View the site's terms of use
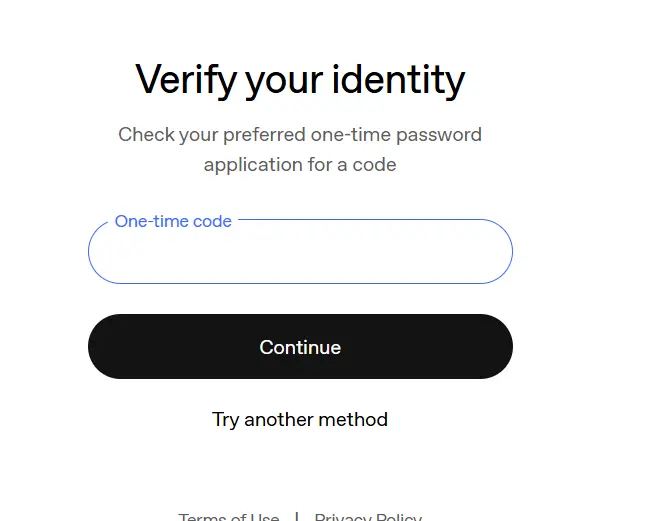 tap(229, 516)
